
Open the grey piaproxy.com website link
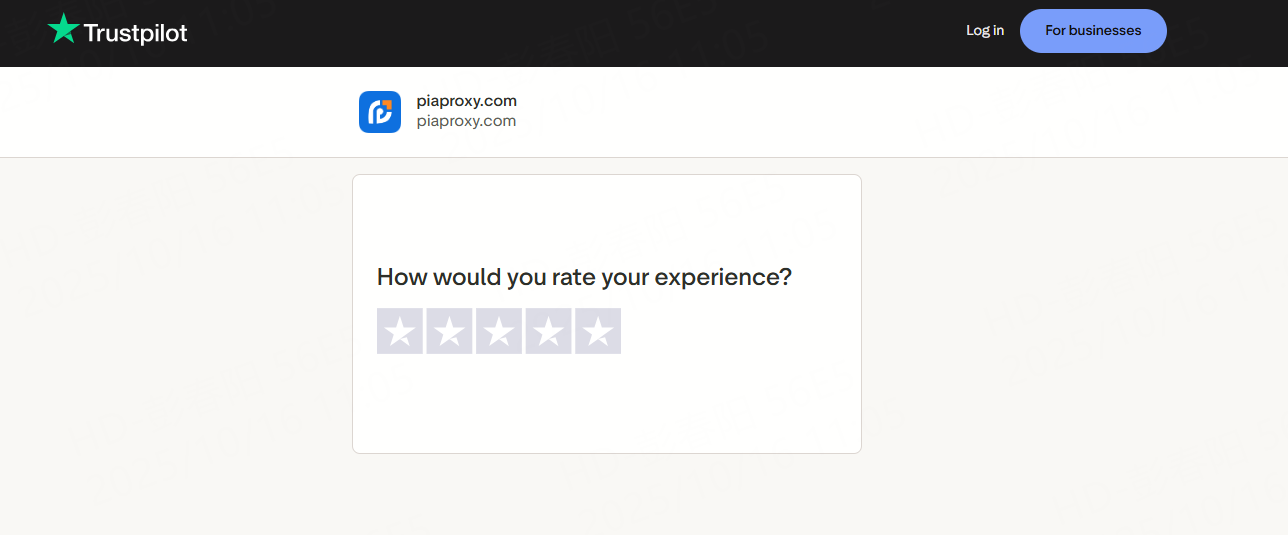coord(466,122)
